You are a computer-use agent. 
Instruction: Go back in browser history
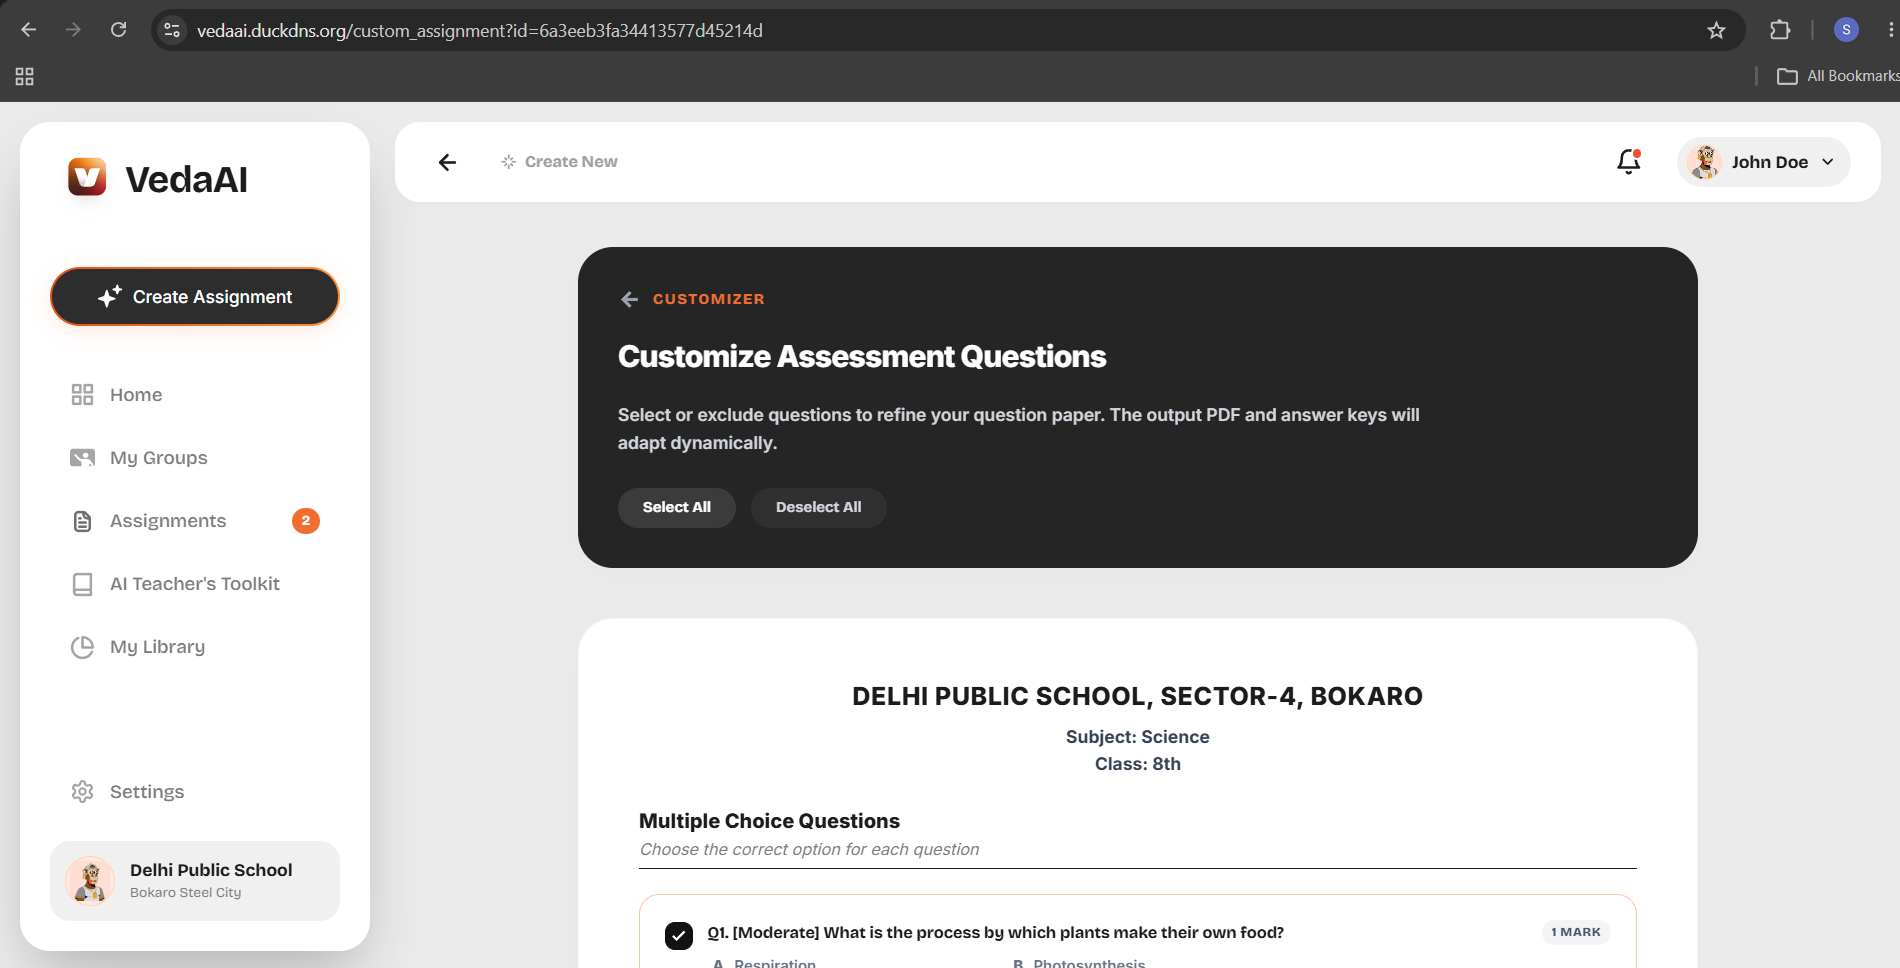click(x=29, y=30)
